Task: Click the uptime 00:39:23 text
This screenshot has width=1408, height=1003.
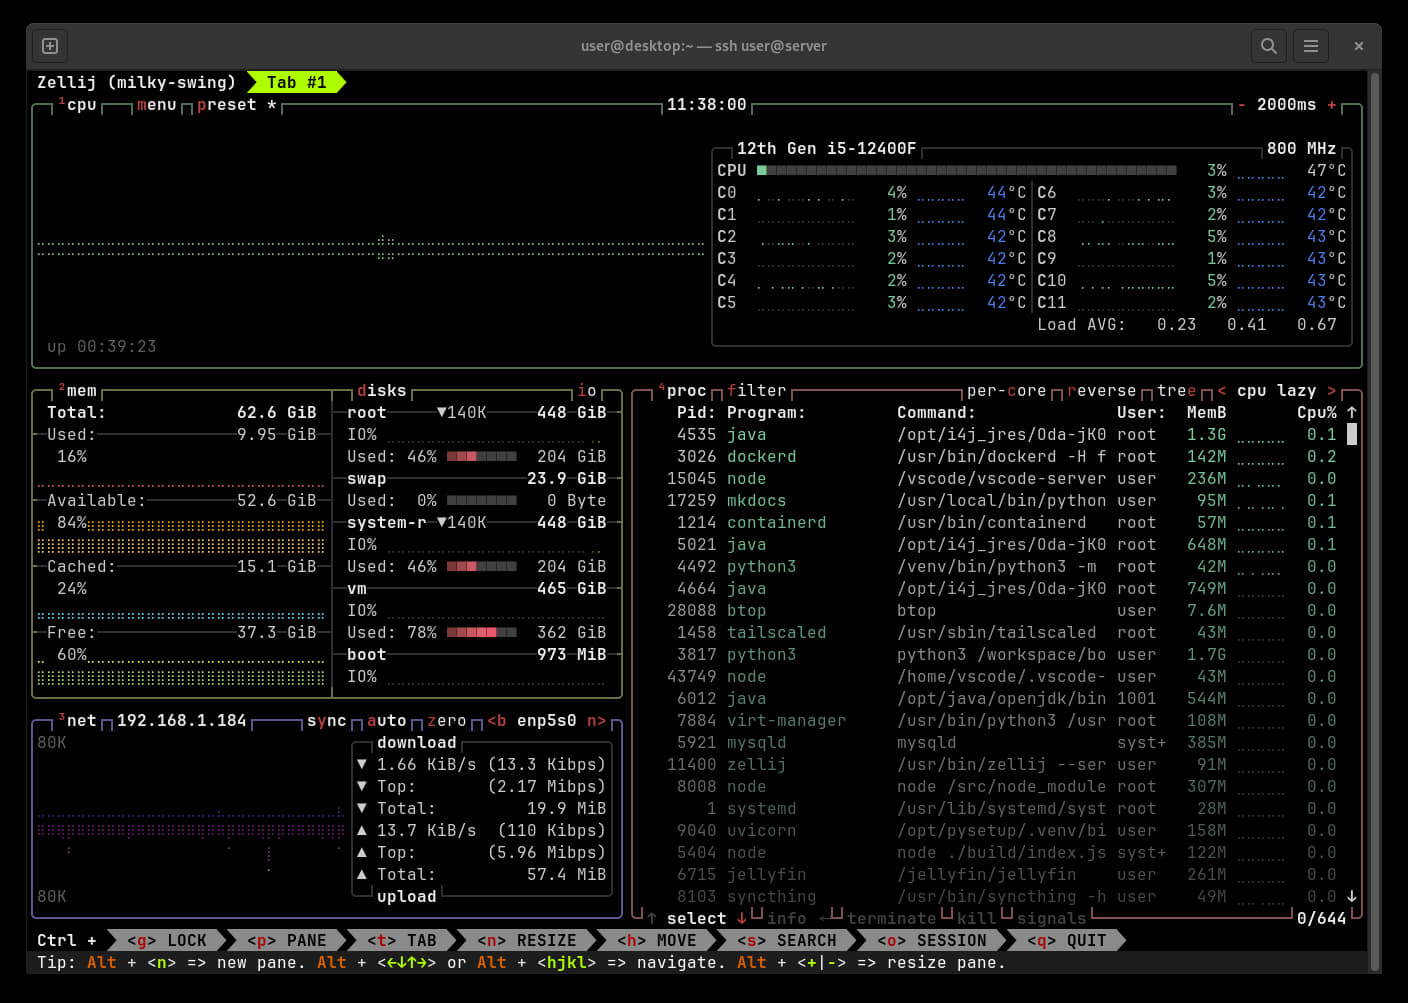Action: tap(101, 347)
